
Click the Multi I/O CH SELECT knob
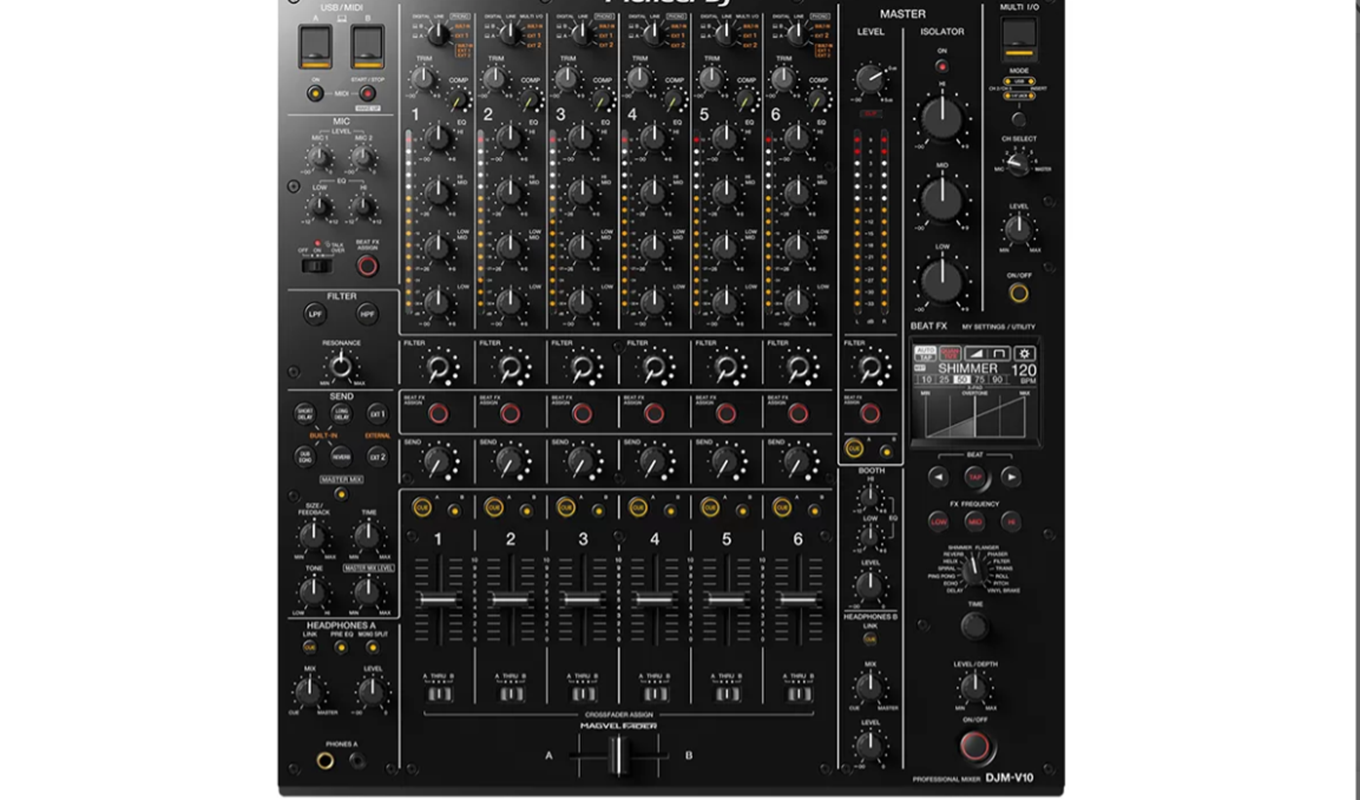(x=1018, y=164)
